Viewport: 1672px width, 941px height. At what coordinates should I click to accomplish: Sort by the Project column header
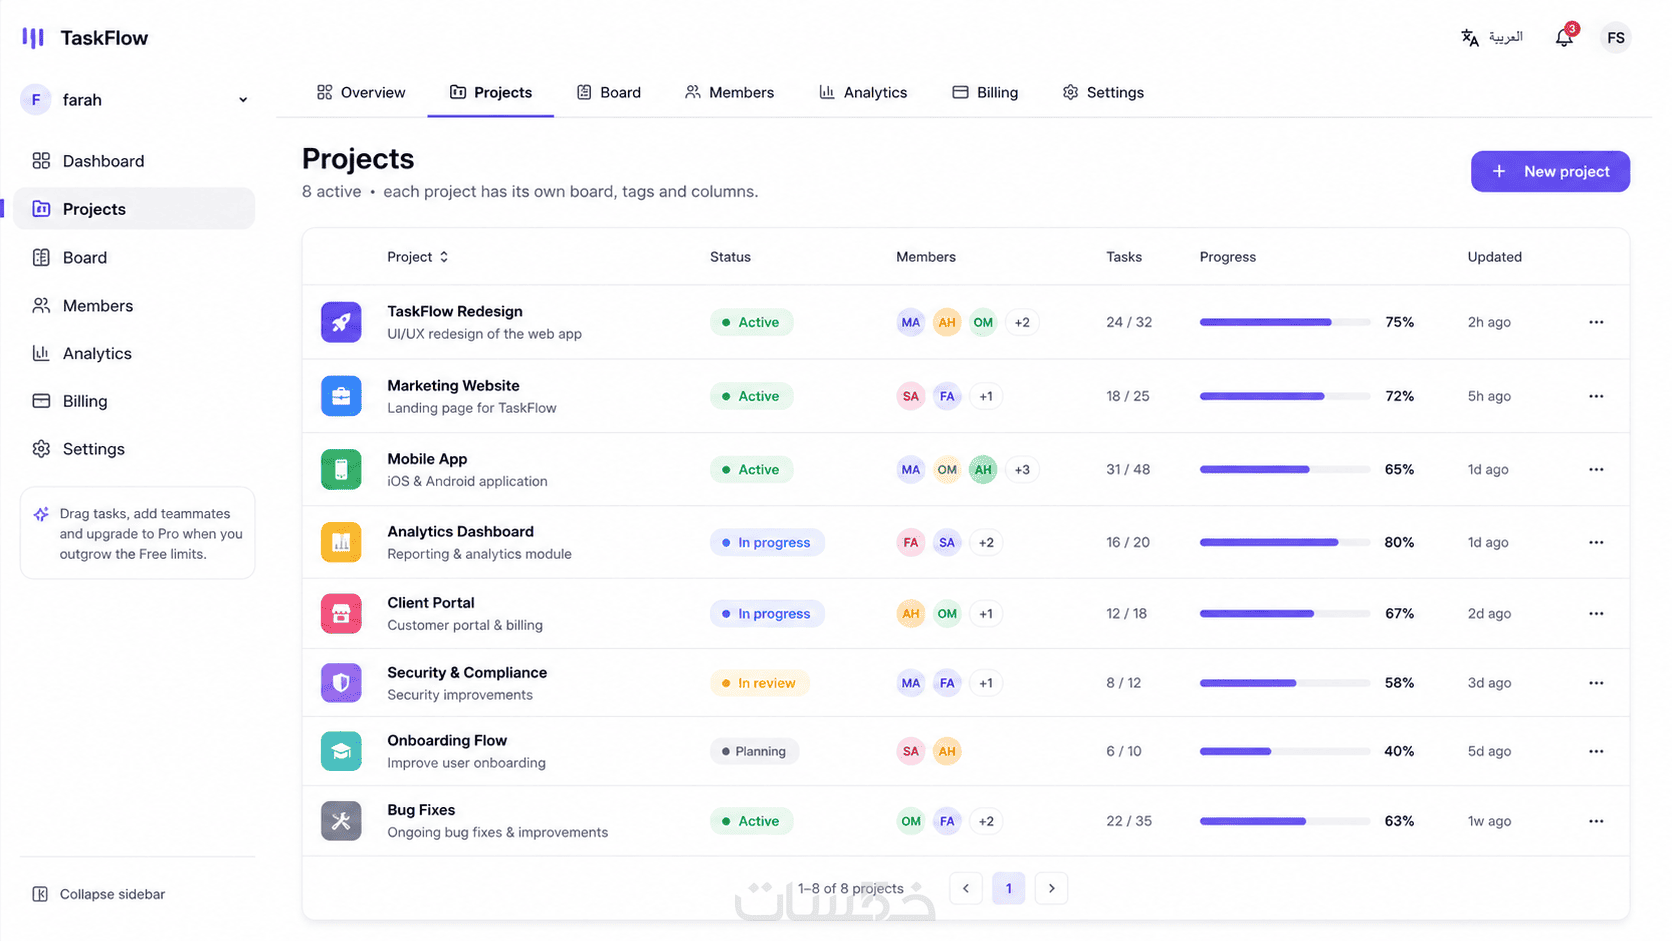coord(418,257)
